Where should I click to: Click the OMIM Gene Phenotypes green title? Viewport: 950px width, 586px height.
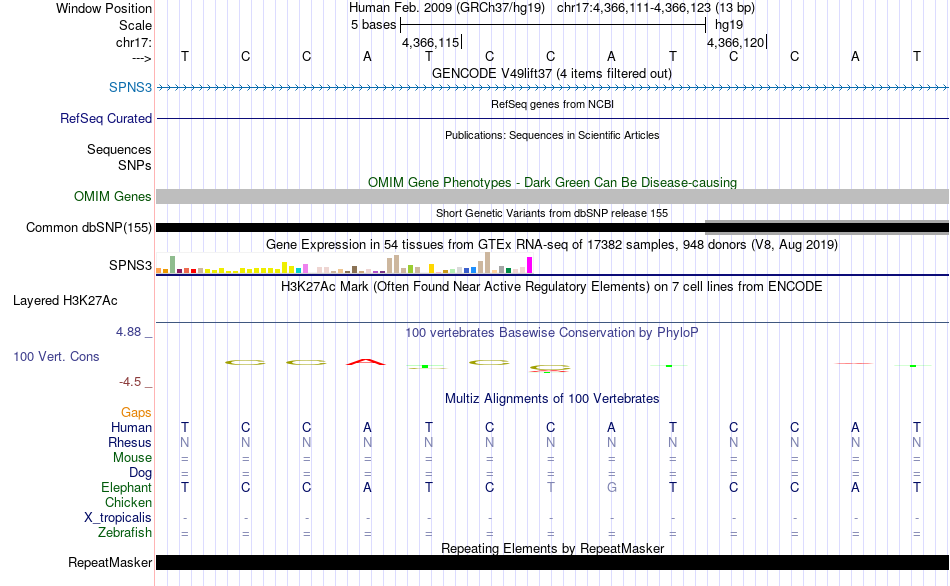552,182
